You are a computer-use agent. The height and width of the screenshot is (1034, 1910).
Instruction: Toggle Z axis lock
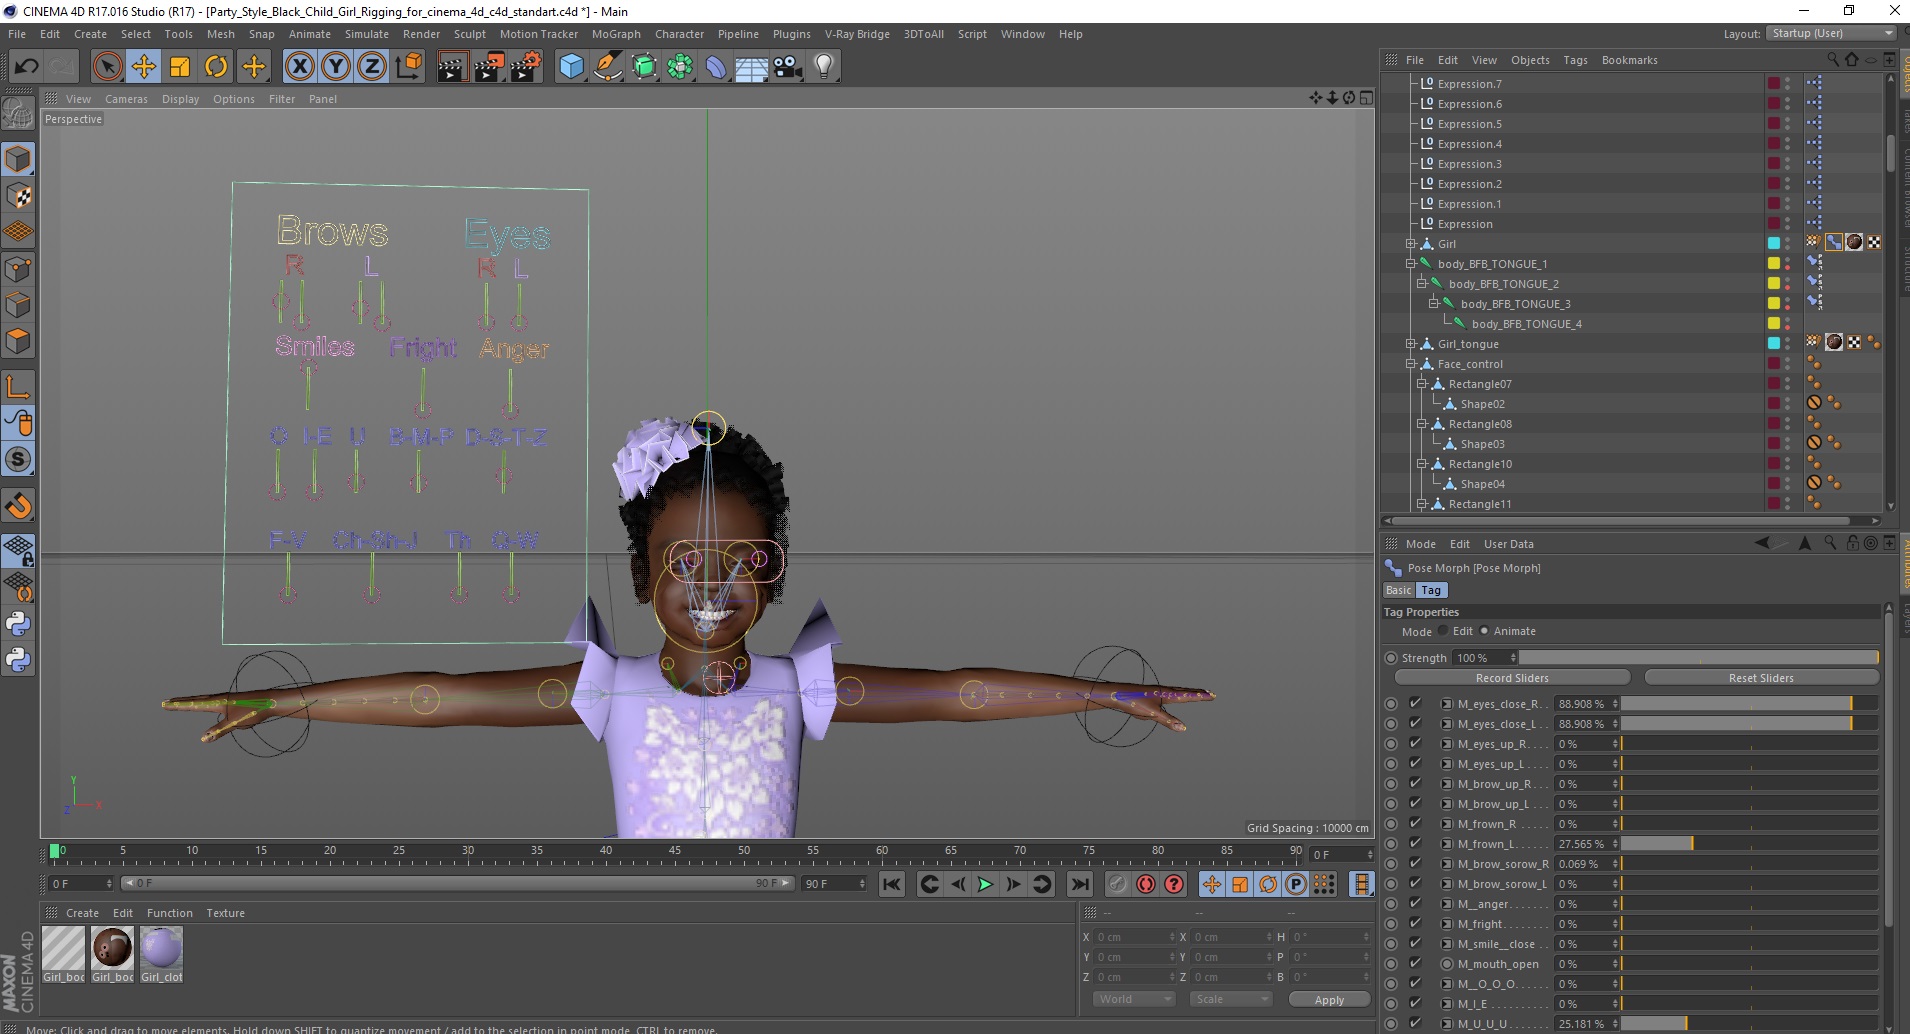(x=372, y=67)
